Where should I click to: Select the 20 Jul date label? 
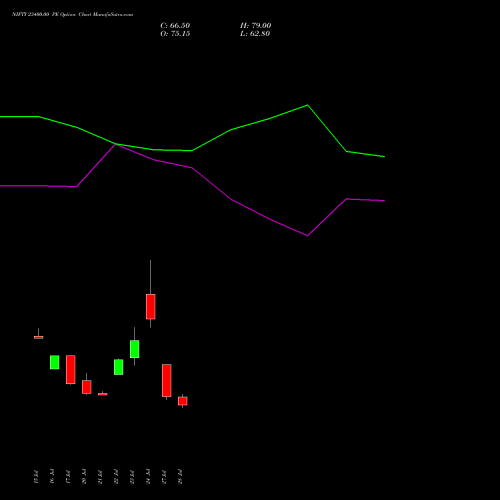[84, 477]
